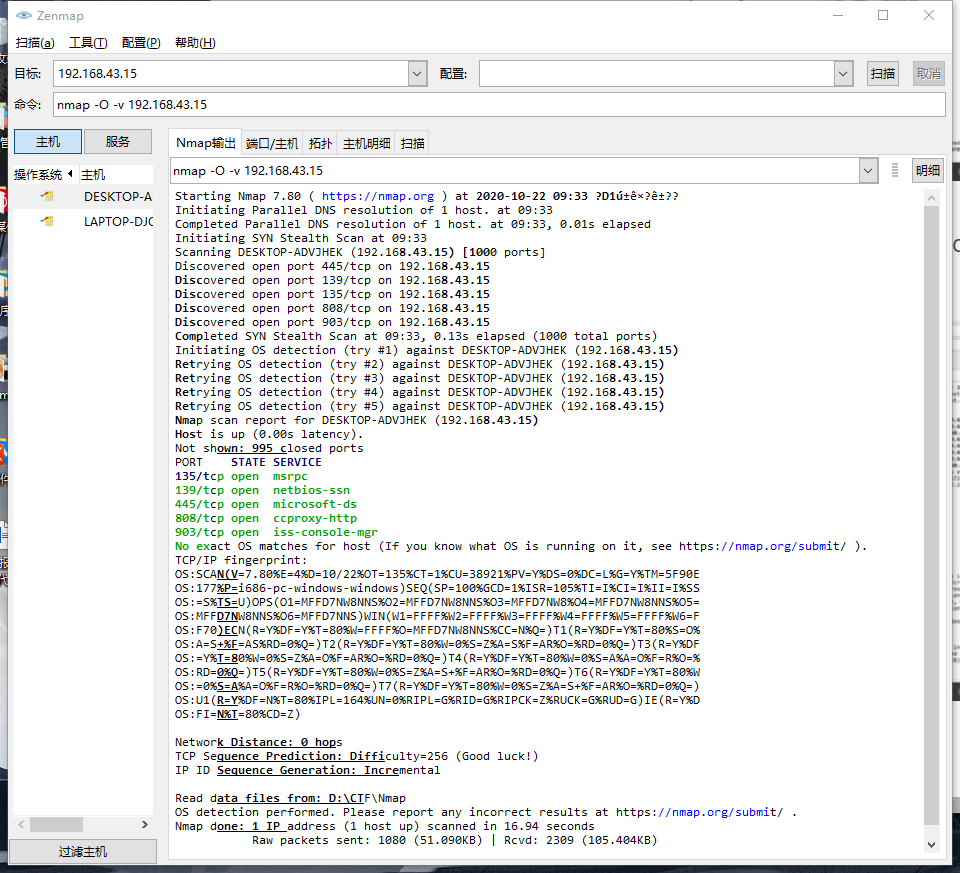Image resolution: width=960 pixels, height=873 pixels.
Task: Click the 'Network Distance: 0 hops' line
Action: (258, 742)
